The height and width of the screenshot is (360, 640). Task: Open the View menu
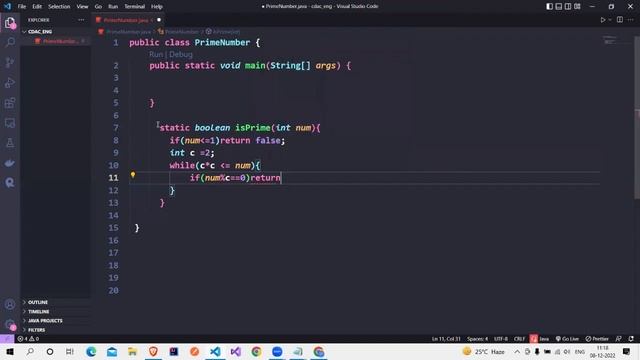(x=82, y=7)
